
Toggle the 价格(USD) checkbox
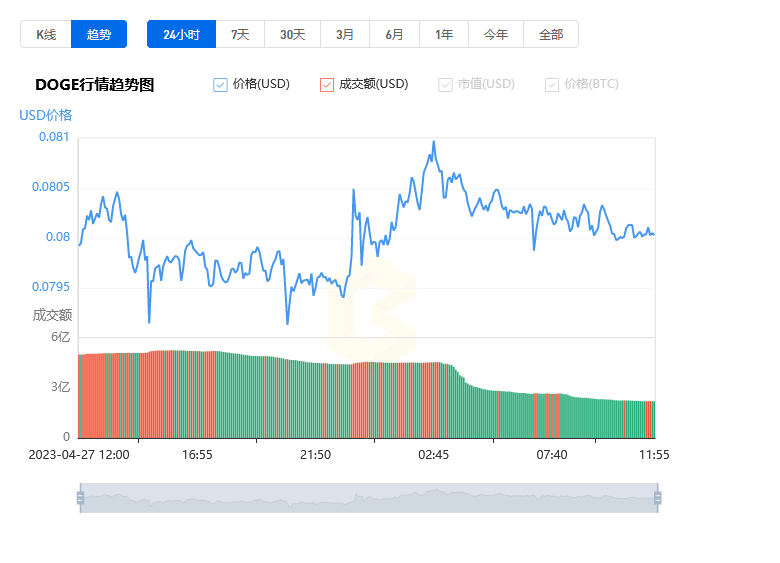(220, 85)
